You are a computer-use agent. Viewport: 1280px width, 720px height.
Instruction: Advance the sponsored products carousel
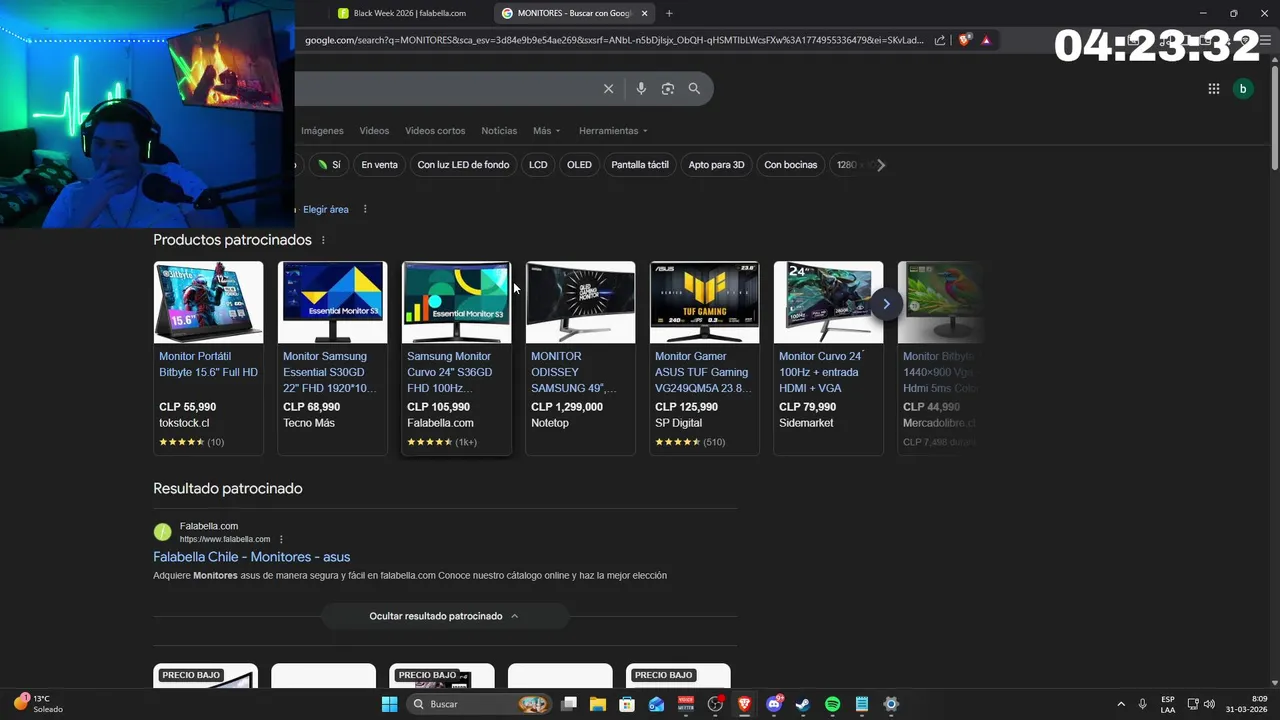(886, 304)
